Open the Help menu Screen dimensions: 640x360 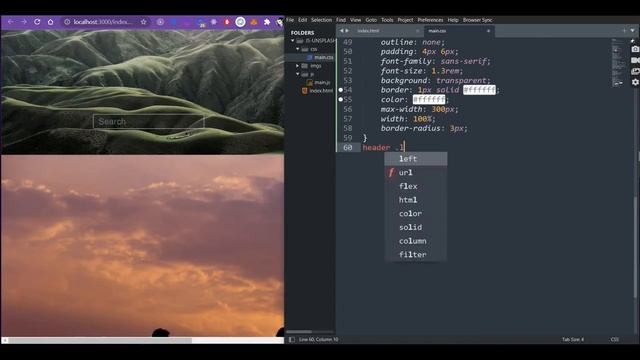[453, 20]
